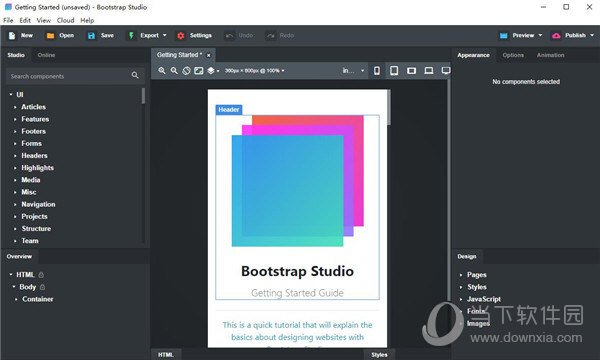Open the Help menu
The image size is (600, 360).
point(87,20)
